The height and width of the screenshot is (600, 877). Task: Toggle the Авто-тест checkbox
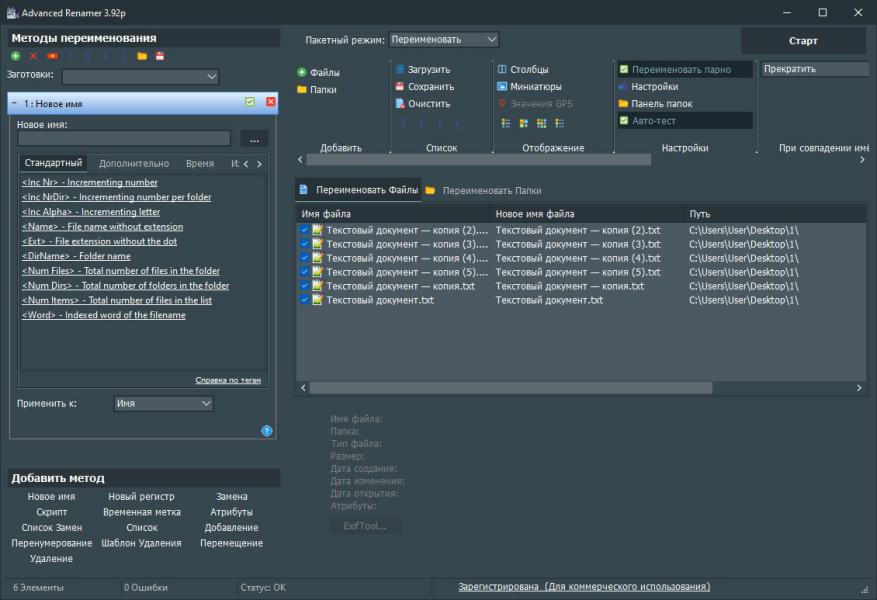pos(624,120)
